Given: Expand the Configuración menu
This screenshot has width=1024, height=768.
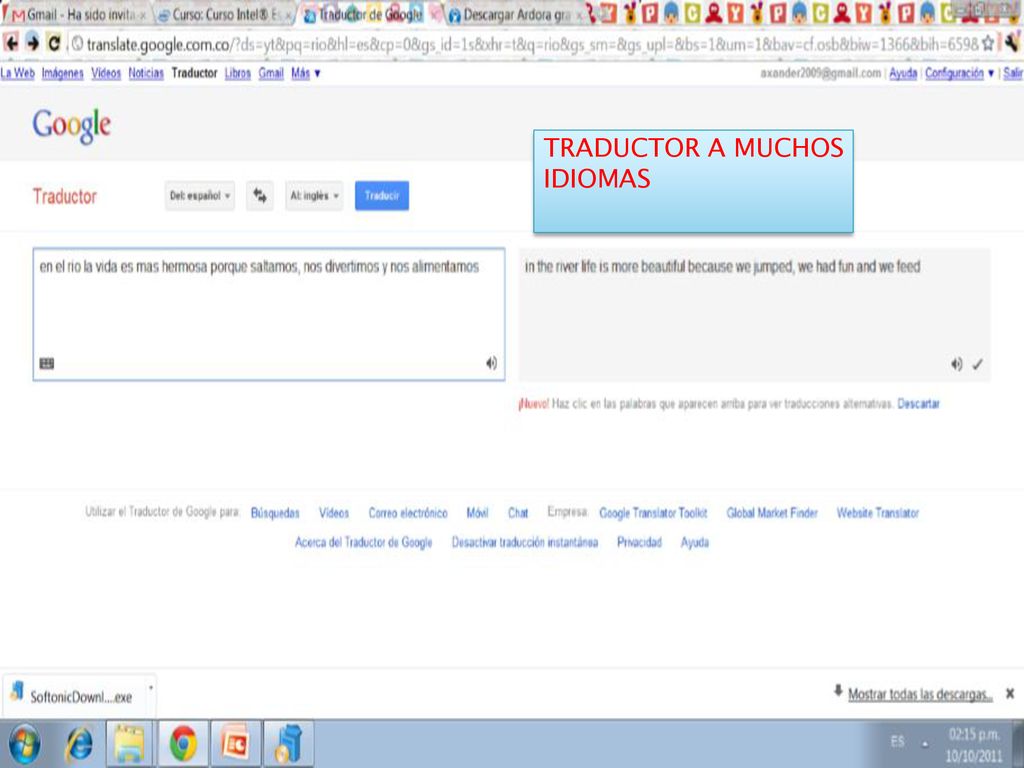Looking at the screenshot, I should 959,73.
